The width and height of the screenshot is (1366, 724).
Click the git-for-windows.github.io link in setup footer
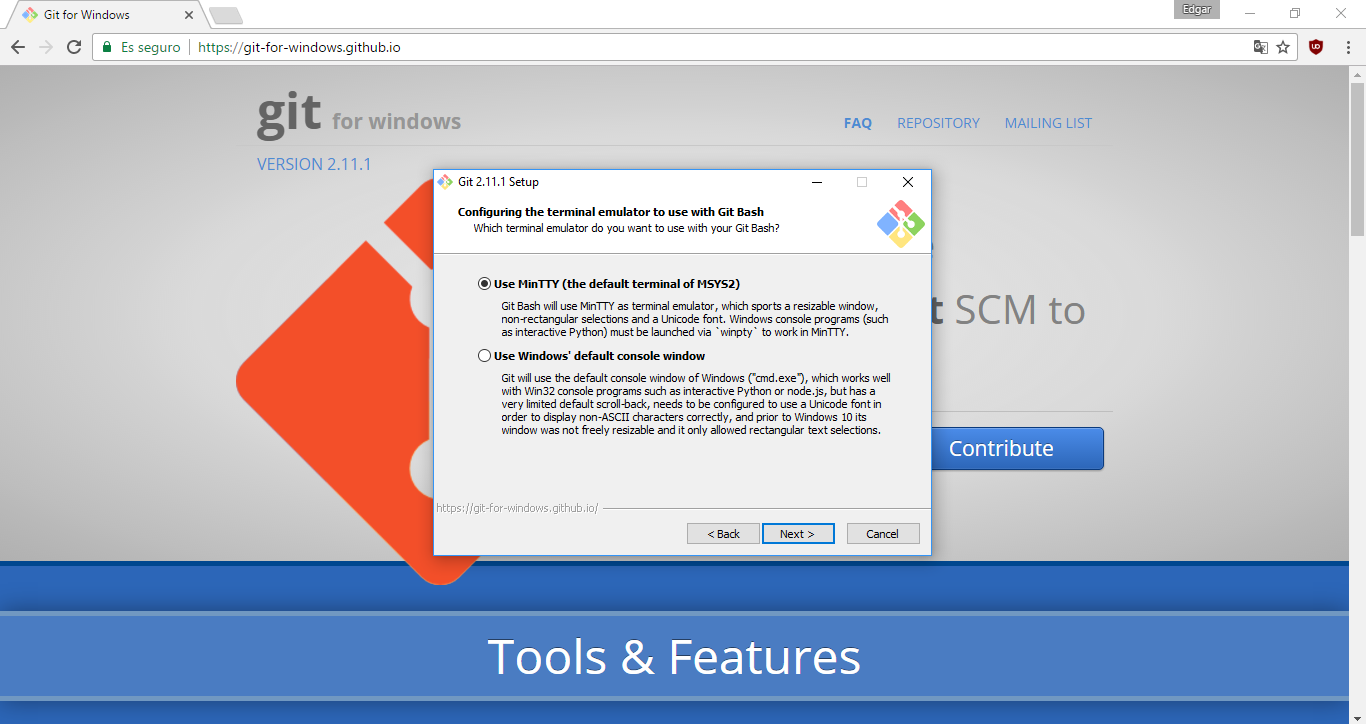tap(517, 508)
